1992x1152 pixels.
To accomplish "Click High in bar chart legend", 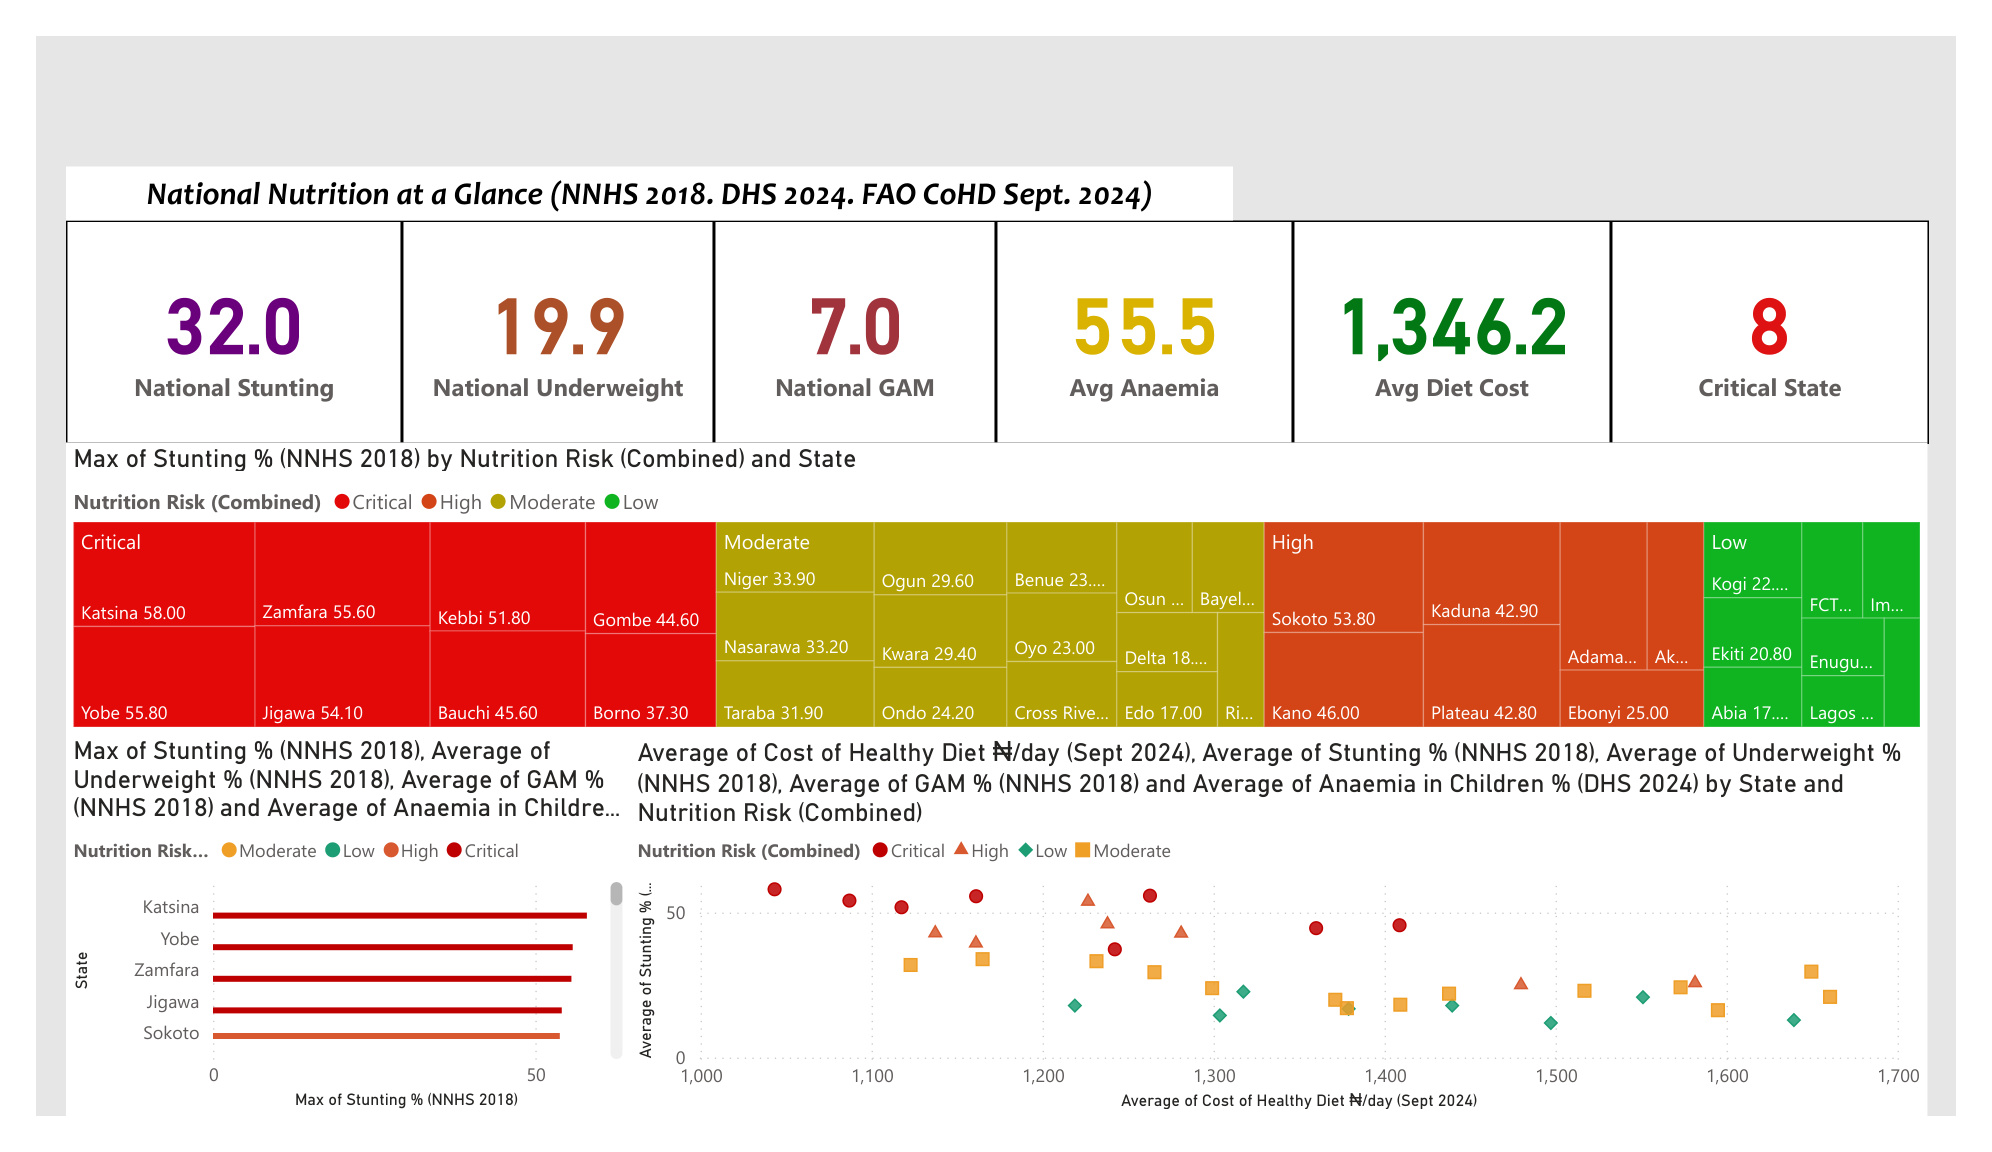I will 411,851.
